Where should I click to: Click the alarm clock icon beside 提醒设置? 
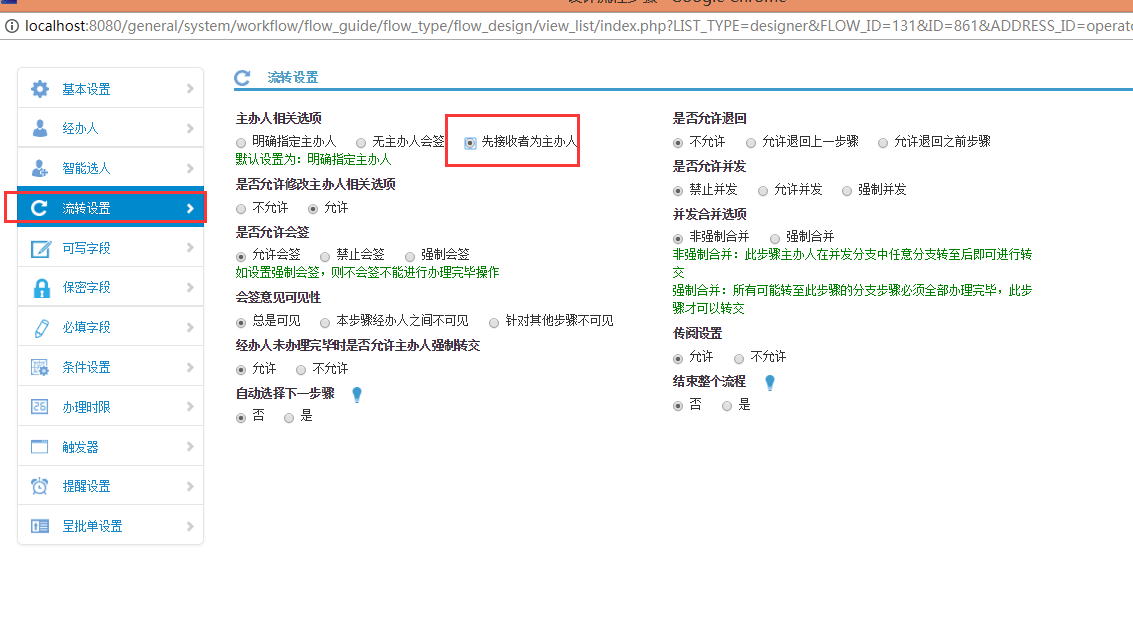[40, 486]
